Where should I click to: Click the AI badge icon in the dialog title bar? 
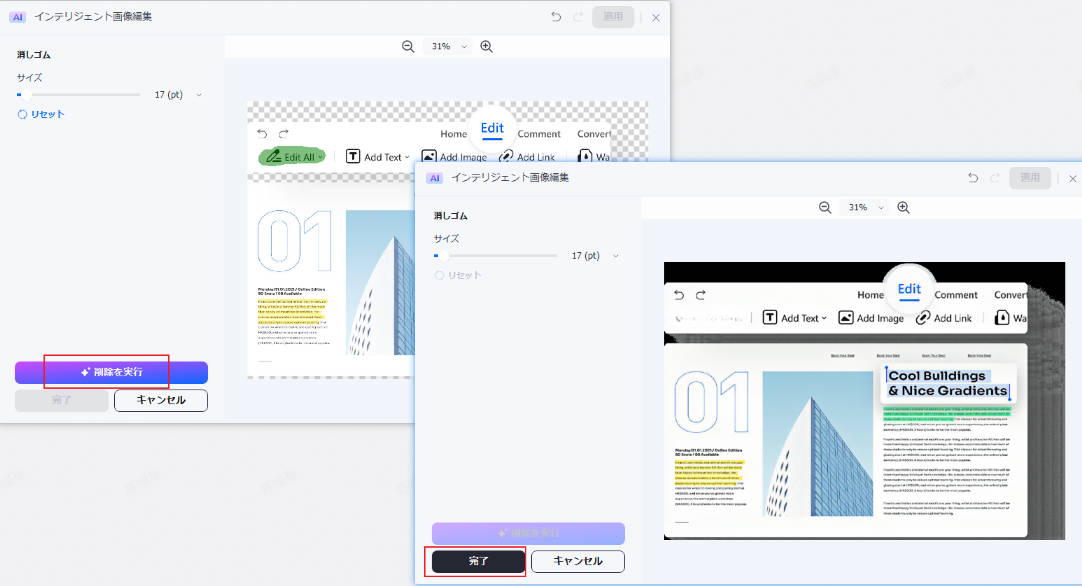click(x=434, y=178)
